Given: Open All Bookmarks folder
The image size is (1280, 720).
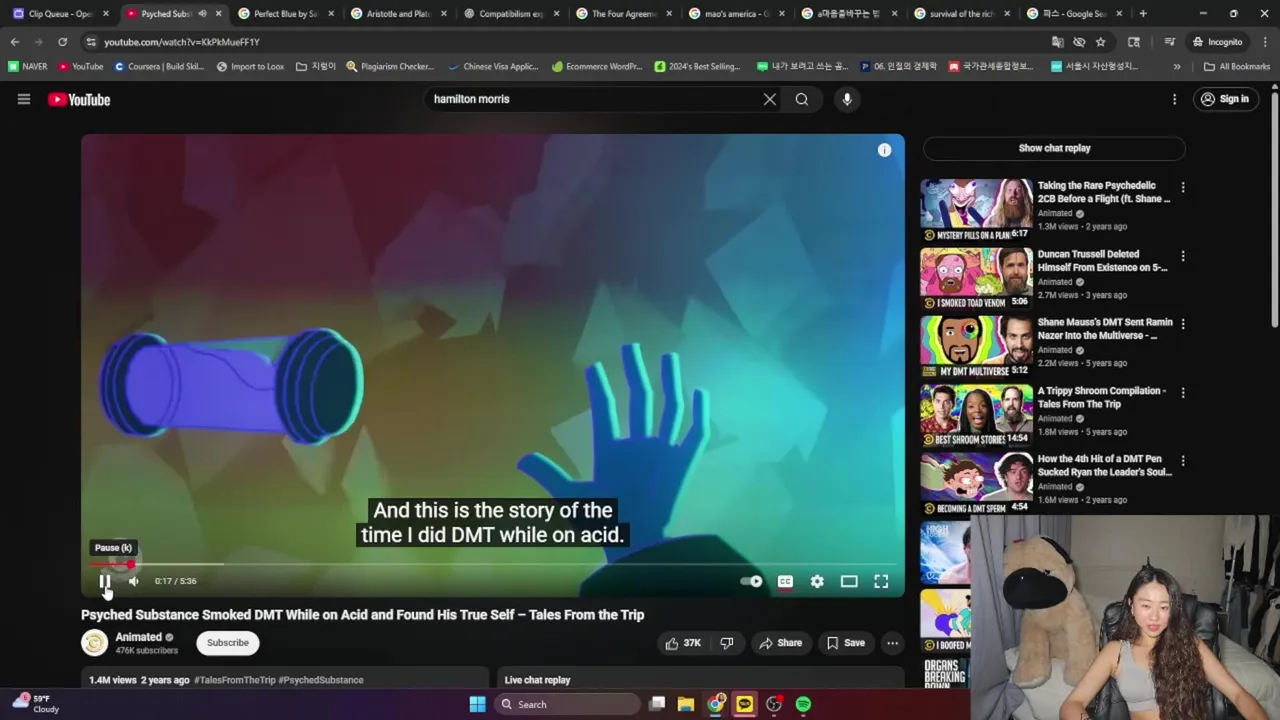Looking at the screenshot, I should [x=1237, y=66].
